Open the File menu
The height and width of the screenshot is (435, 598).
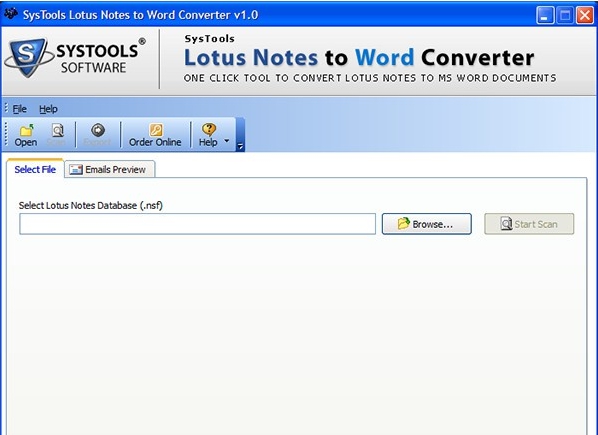[x=19, y=109]
